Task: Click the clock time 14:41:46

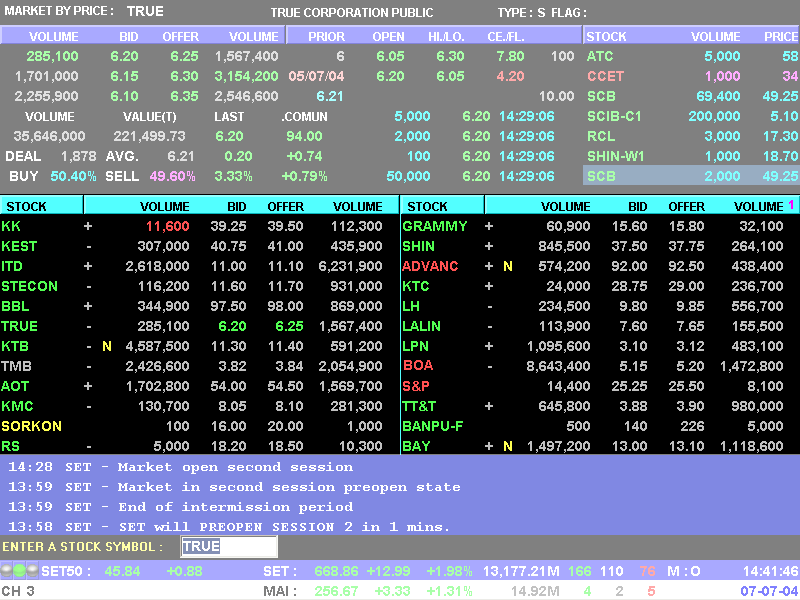Action: click(x=770, y=571)
